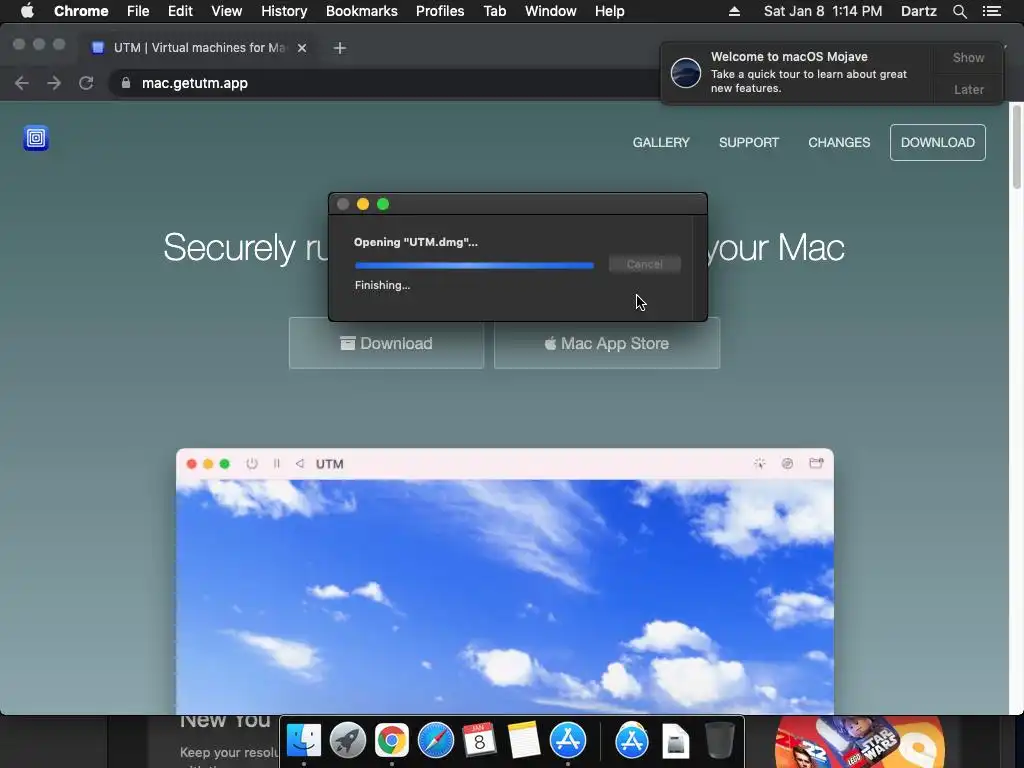Open Notes from the Dock
The width and height of the screenshot is (1024, 768).
524,740
